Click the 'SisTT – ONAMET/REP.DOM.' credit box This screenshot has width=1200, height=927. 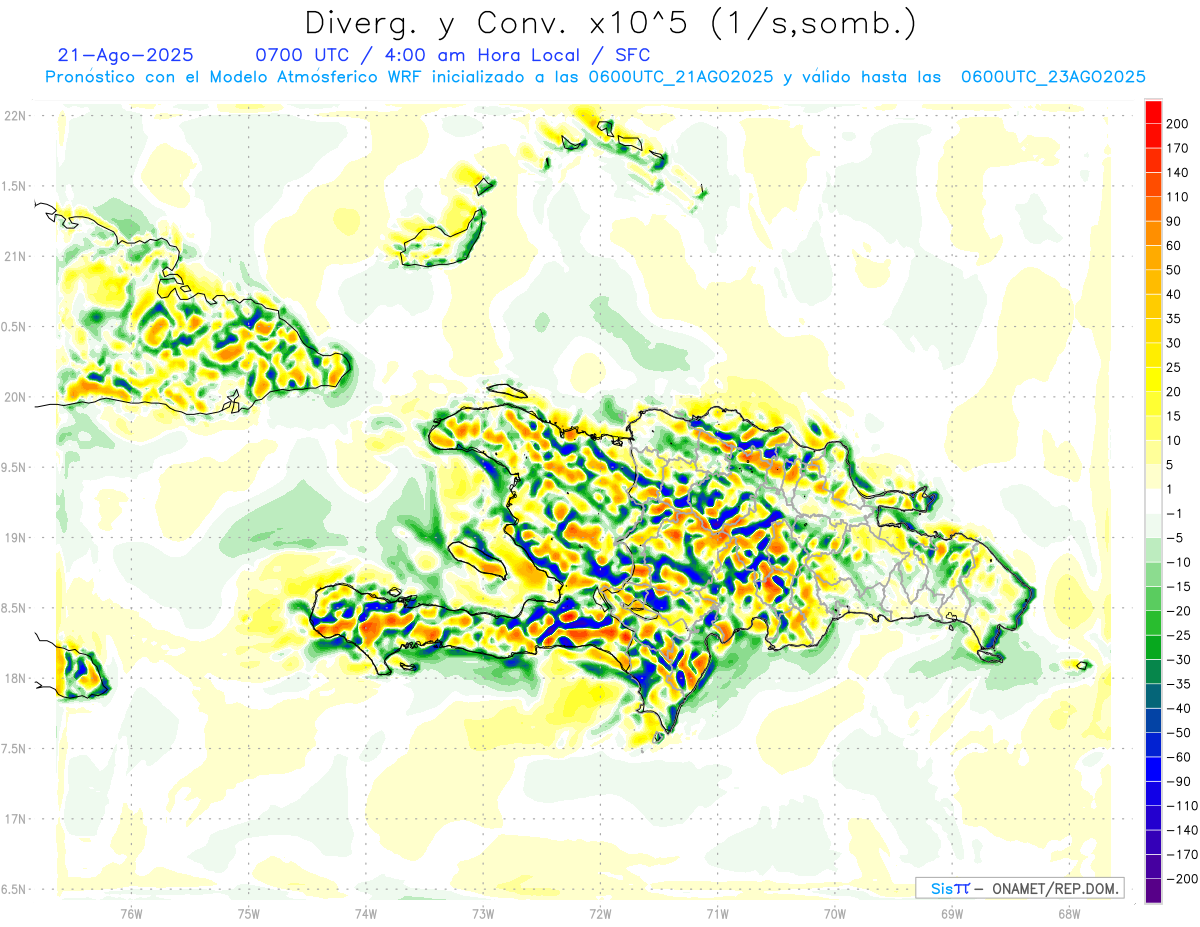1019,888
